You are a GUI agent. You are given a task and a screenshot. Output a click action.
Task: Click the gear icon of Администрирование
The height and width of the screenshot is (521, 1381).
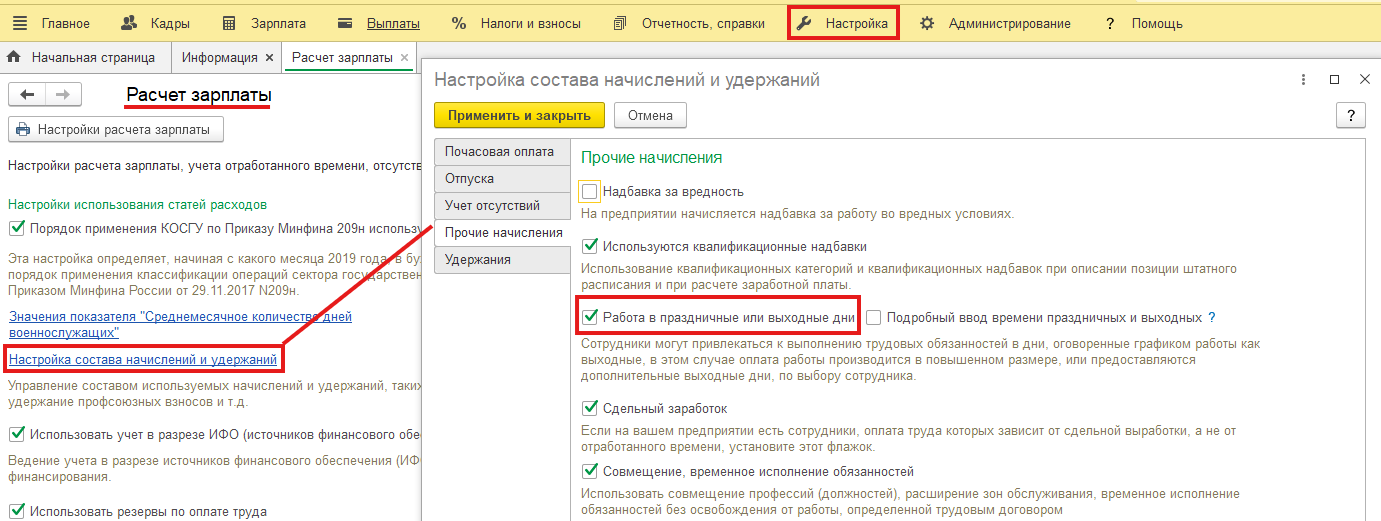coord(927,23)
